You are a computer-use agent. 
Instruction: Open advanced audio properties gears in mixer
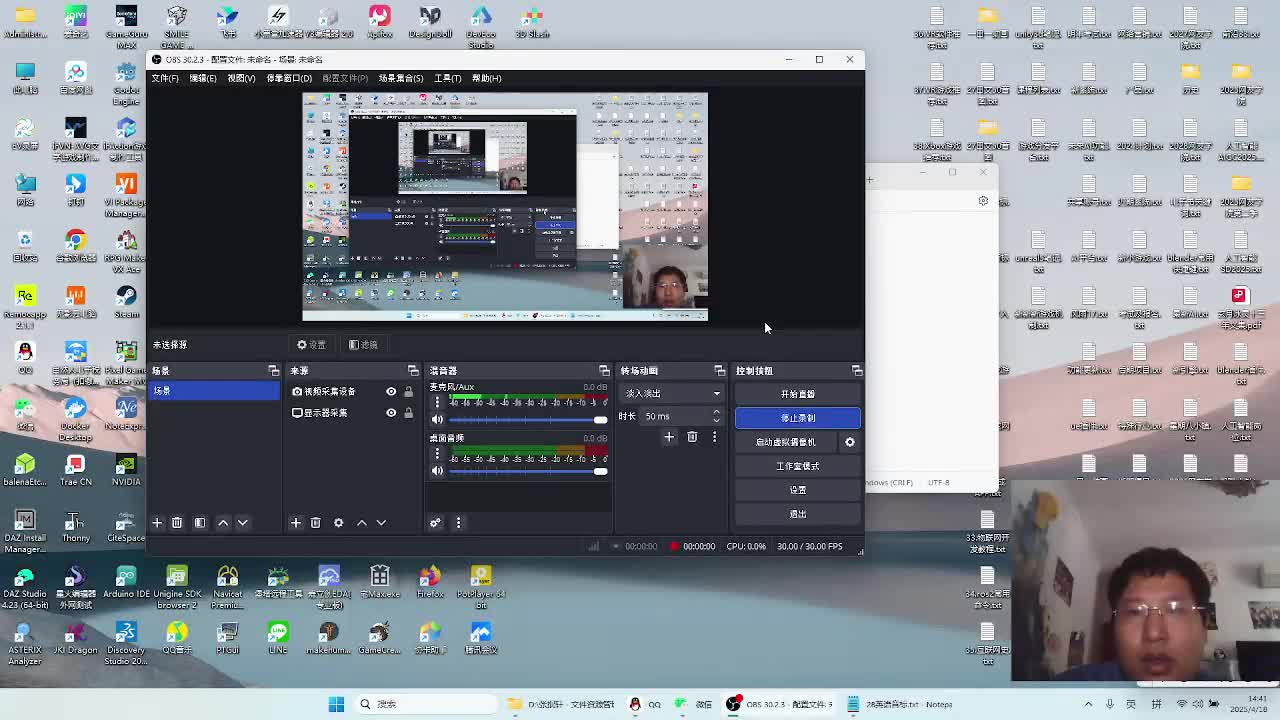tap(435, 523)
